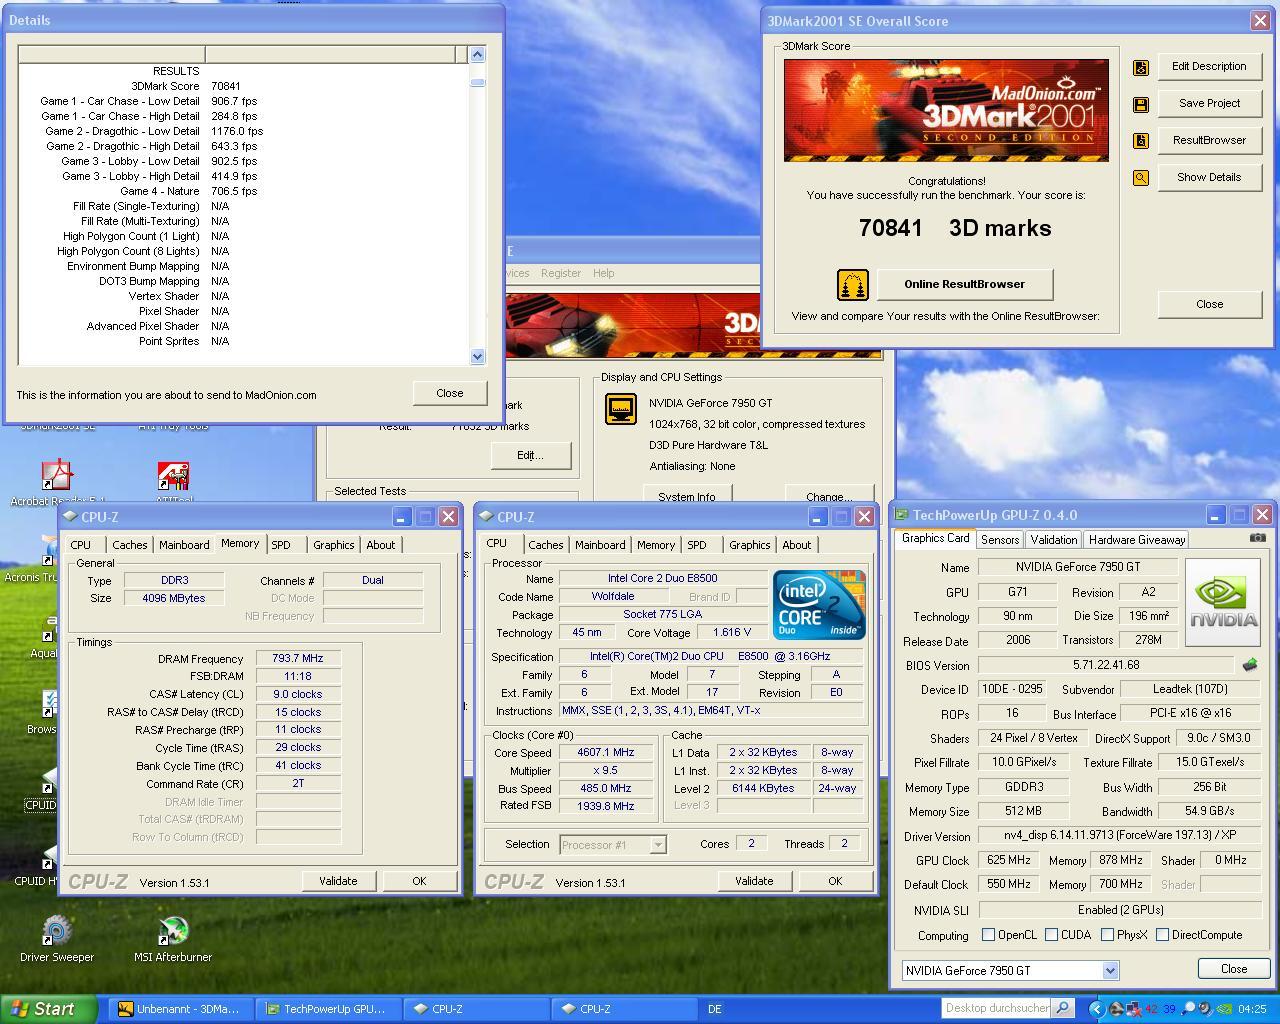Image resolution: width=1280 pixels, height=1024 pixels.
Task: Click the Change... button
Action: pyautogui.click(x=829, y=495)
